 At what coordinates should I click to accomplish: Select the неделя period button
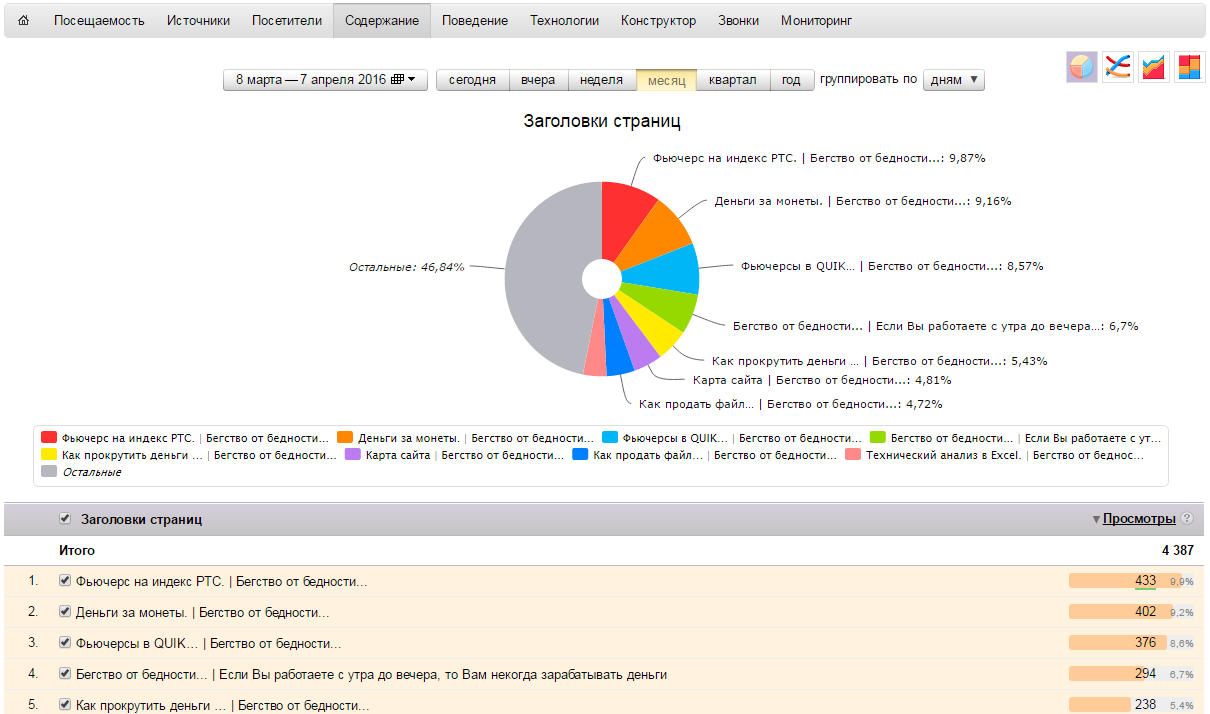(x=601, y=80)
